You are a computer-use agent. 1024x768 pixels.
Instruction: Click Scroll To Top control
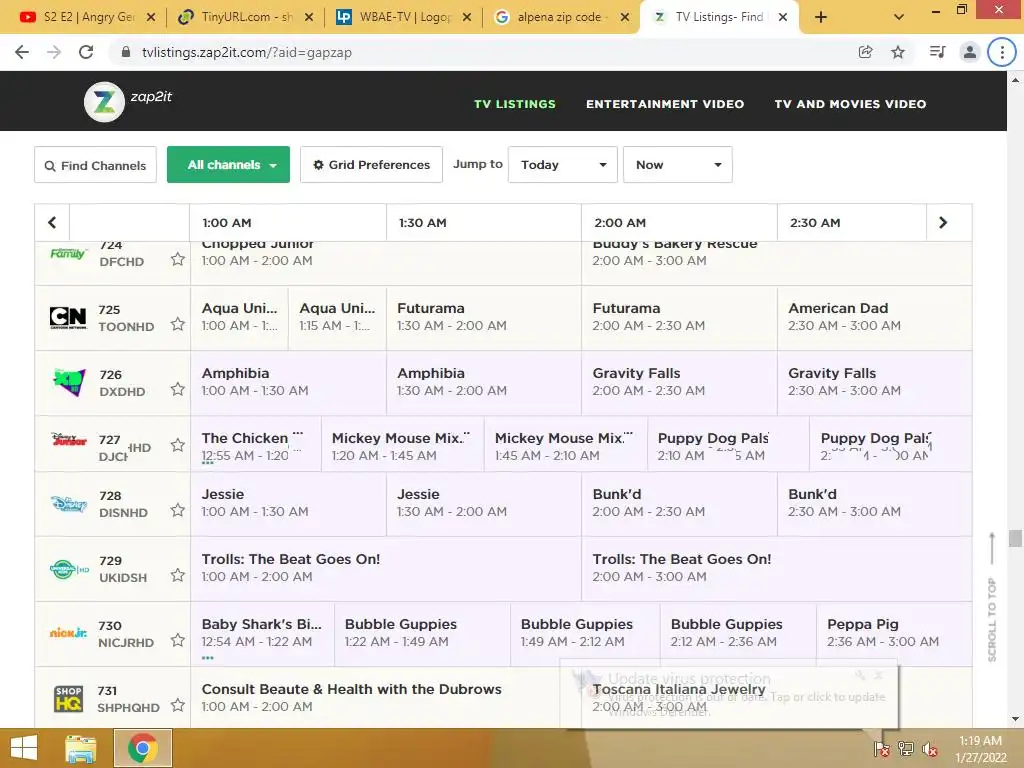(992, 597)
